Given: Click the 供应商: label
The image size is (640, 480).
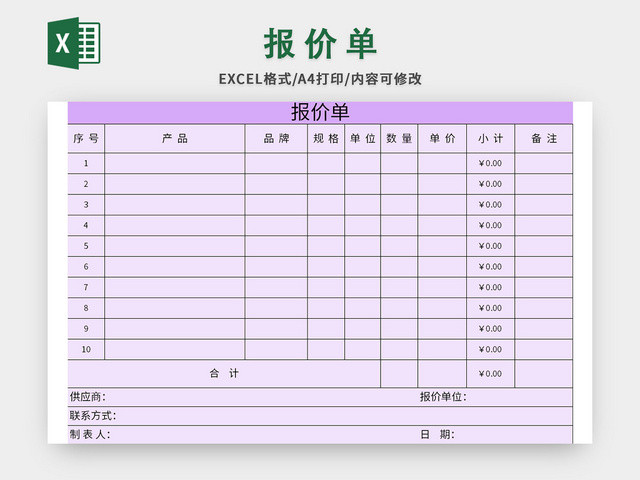Looking at the screenshot, I should pyautogui.click(x=88, y=397).
